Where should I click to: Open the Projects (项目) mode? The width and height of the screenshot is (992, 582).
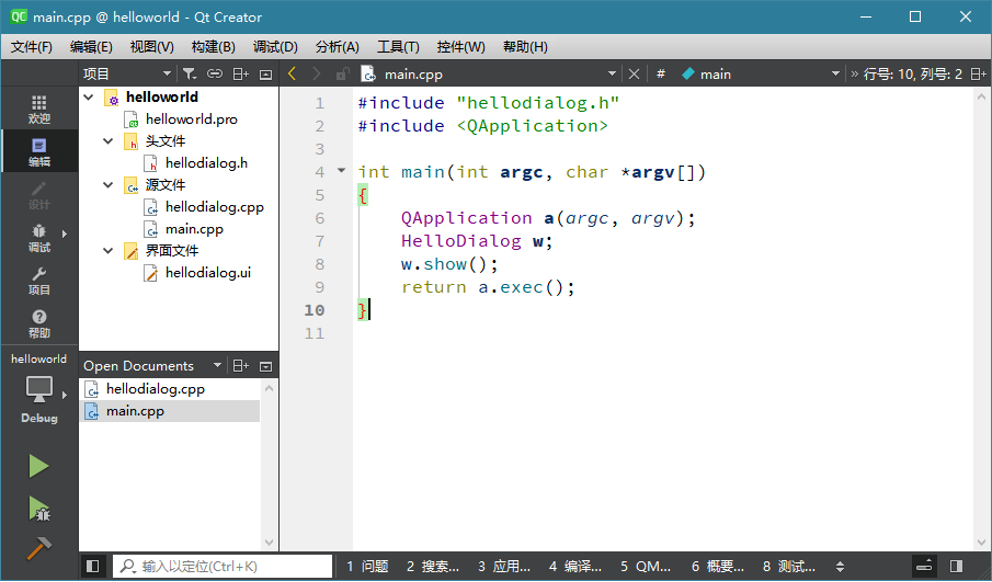click(39, 280)
